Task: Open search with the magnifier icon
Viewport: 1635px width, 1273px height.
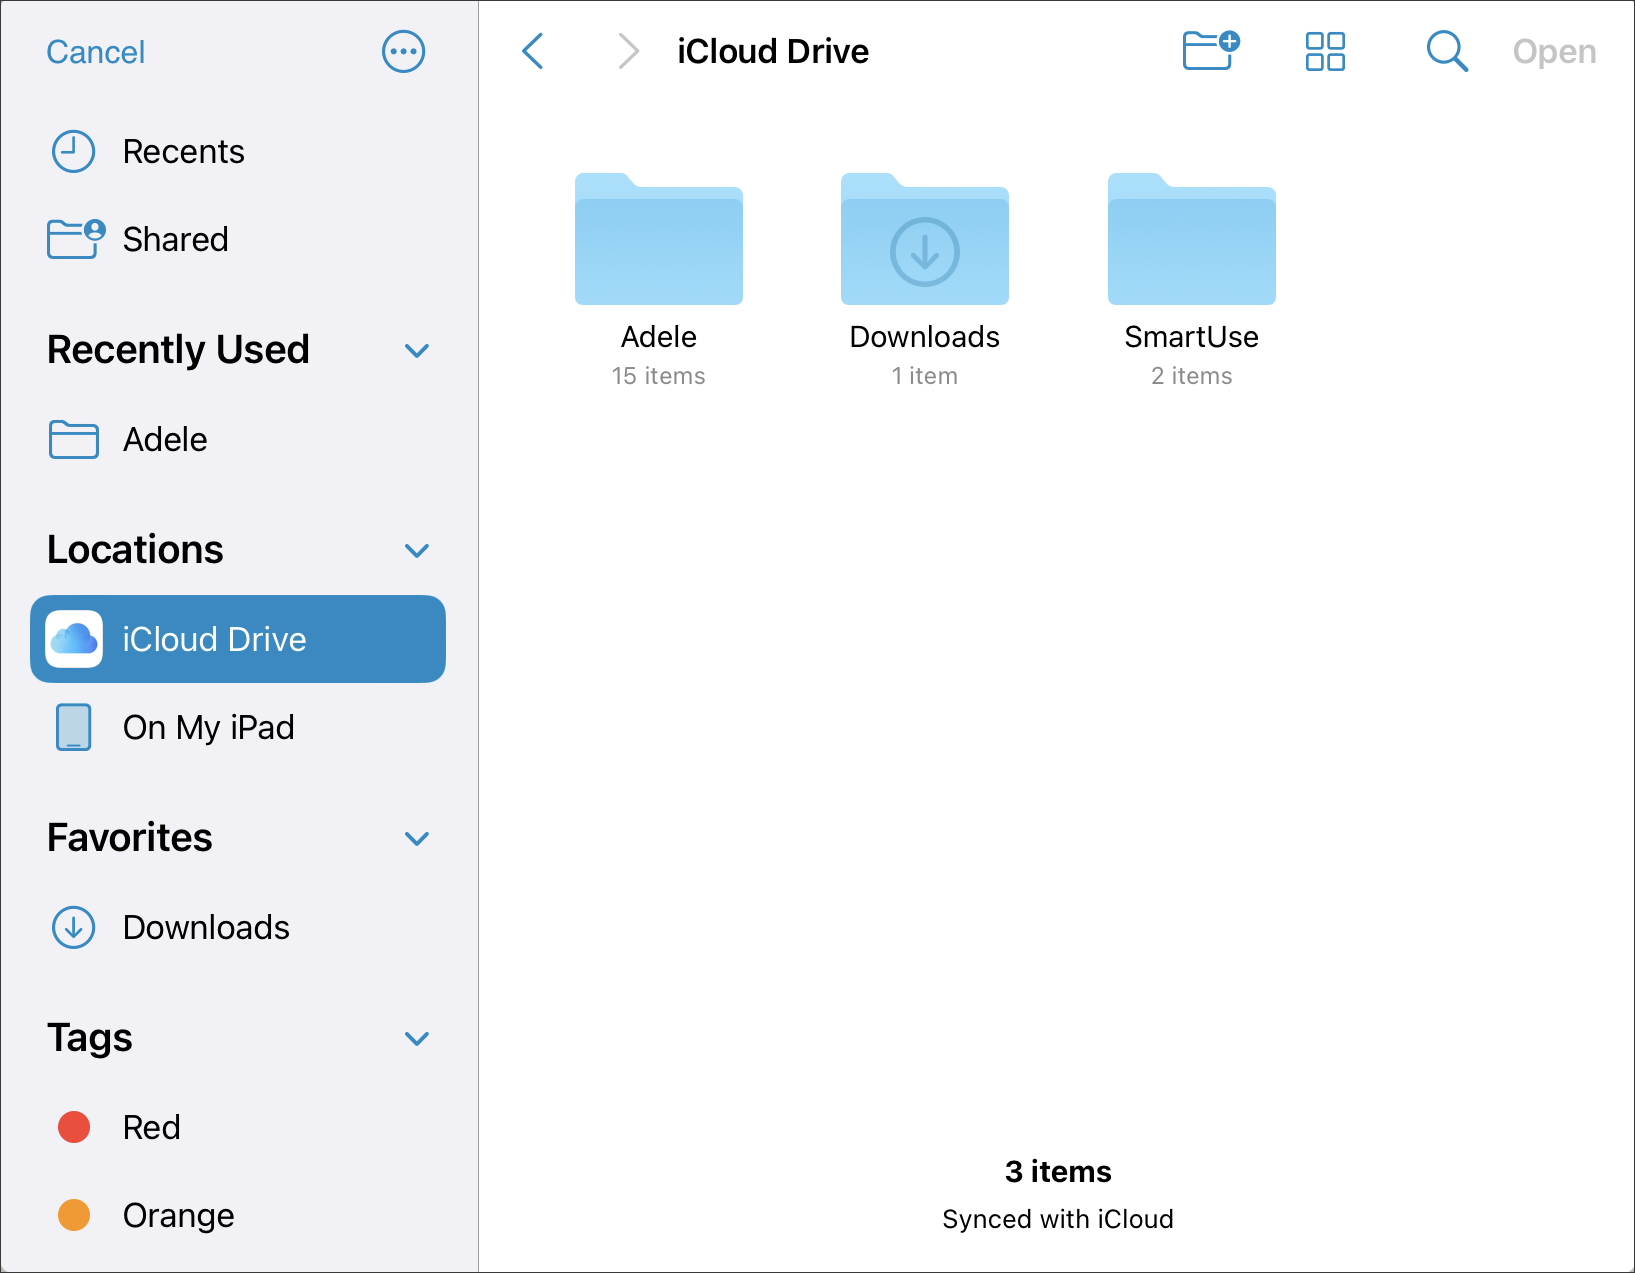Action: pyautogui.click(x=1446, y=51)
